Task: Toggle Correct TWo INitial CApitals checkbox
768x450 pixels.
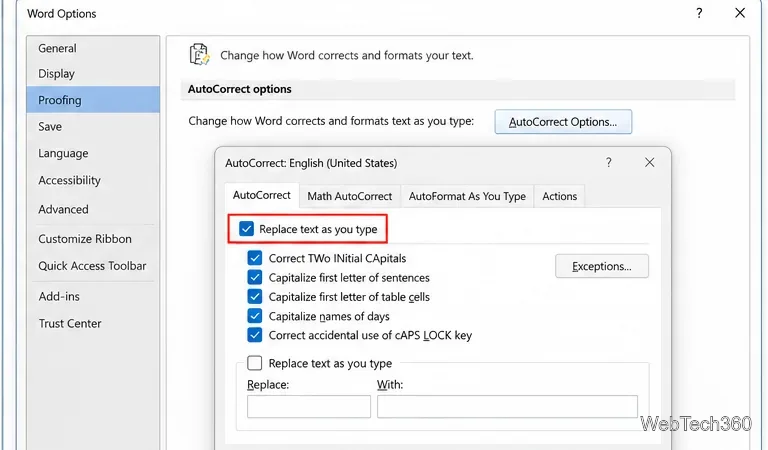Action: click(x=255, y=258)
